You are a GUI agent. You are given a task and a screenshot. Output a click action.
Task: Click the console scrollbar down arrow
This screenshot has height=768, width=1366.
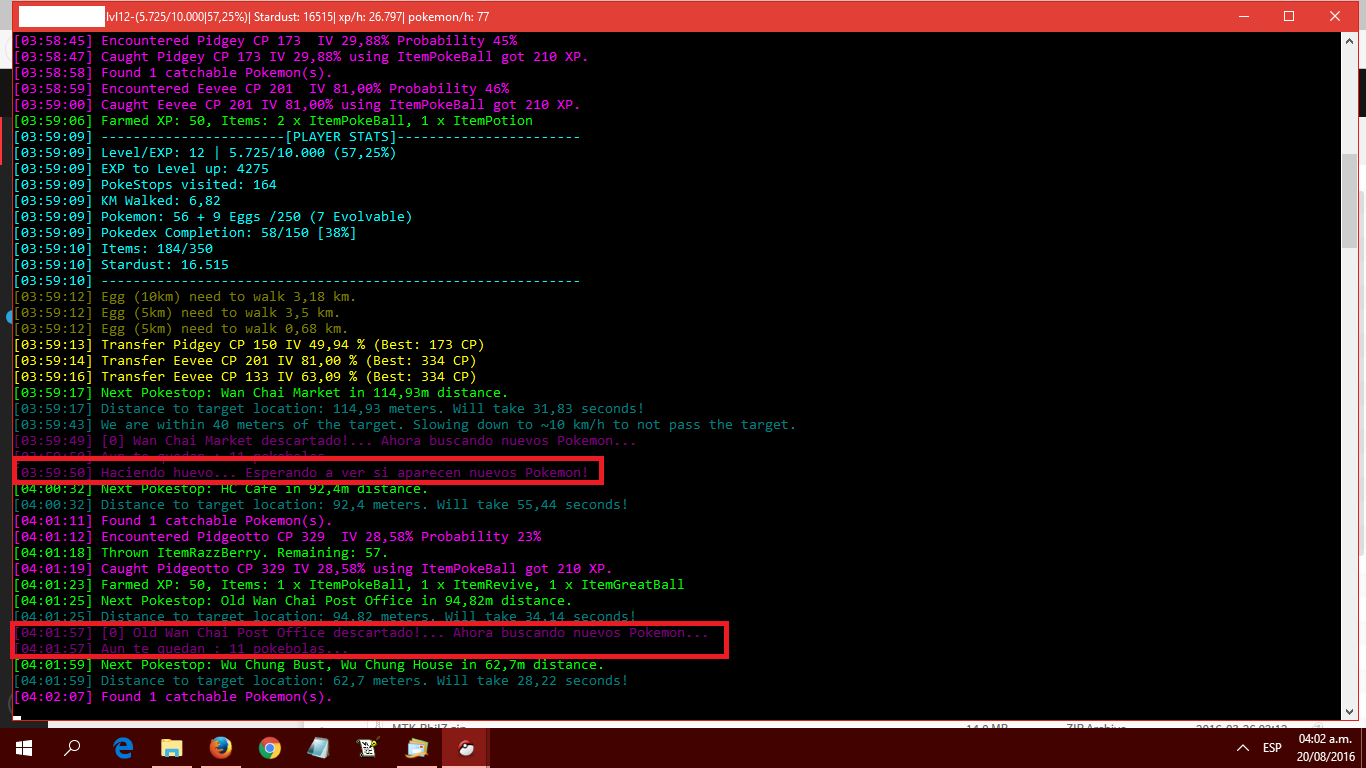pos(1349,711)
